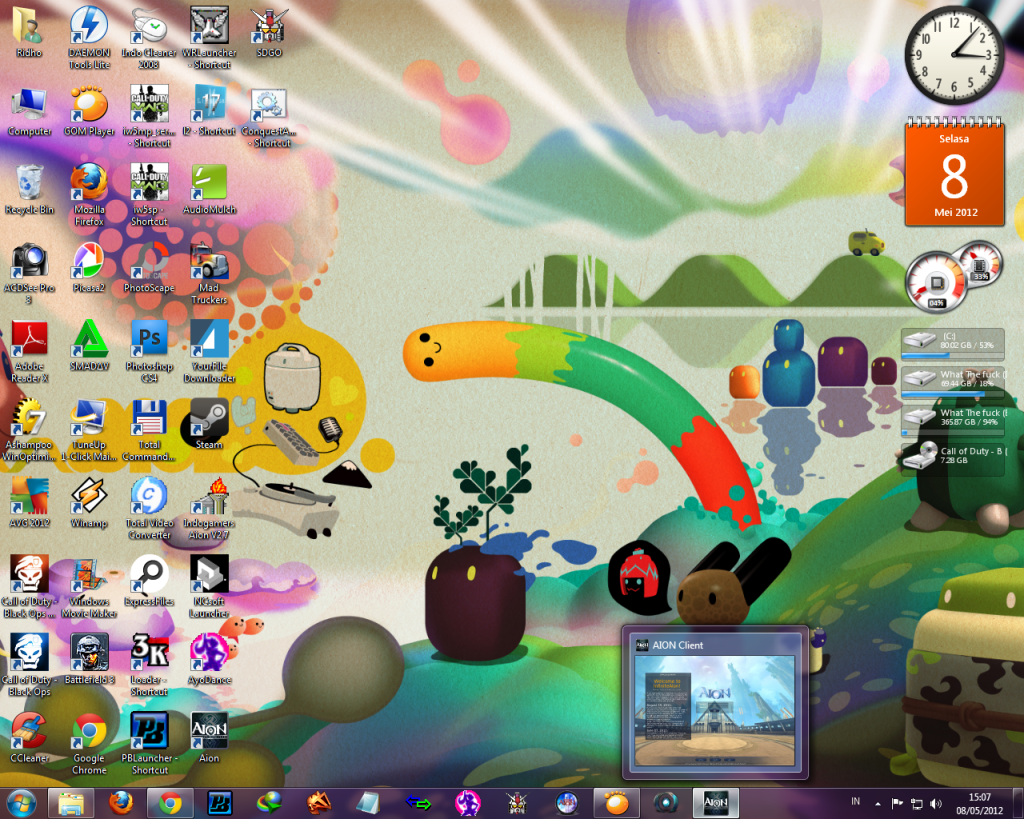Show hidden system tray icons

pyautogui.click(x=878, y=803)
